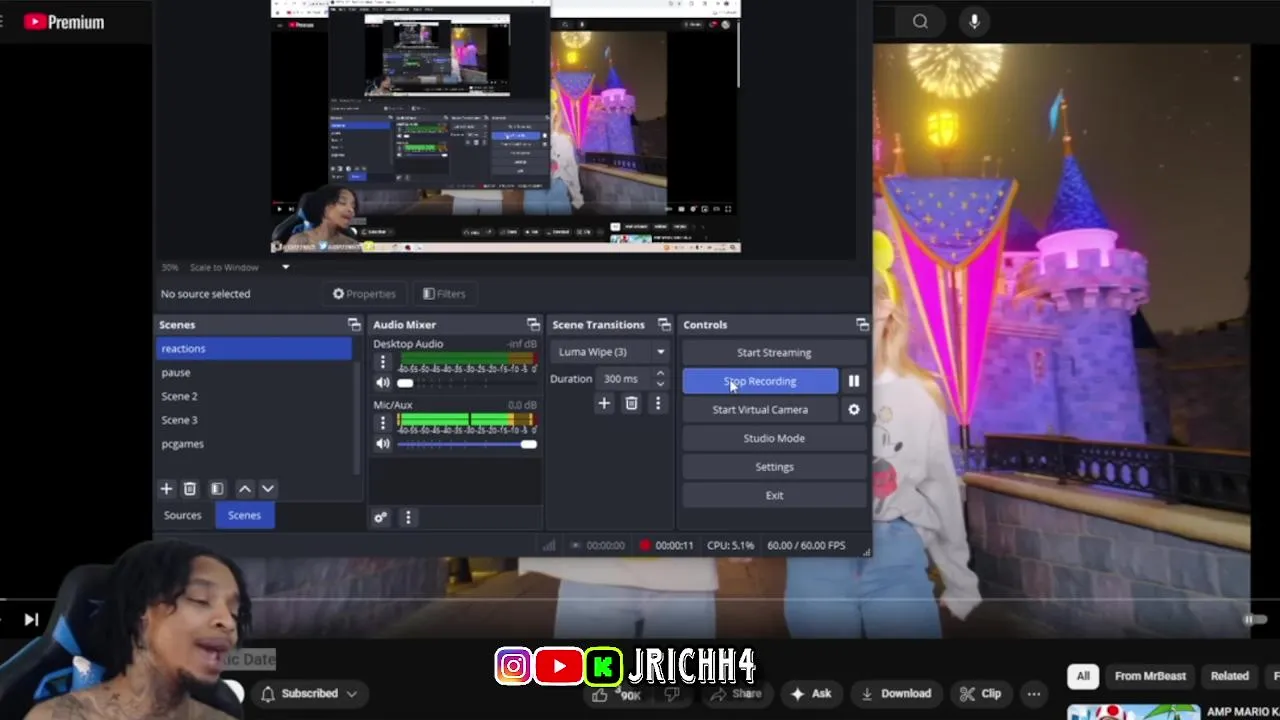Decrease transition duration with down arrow

pos(660,384)
